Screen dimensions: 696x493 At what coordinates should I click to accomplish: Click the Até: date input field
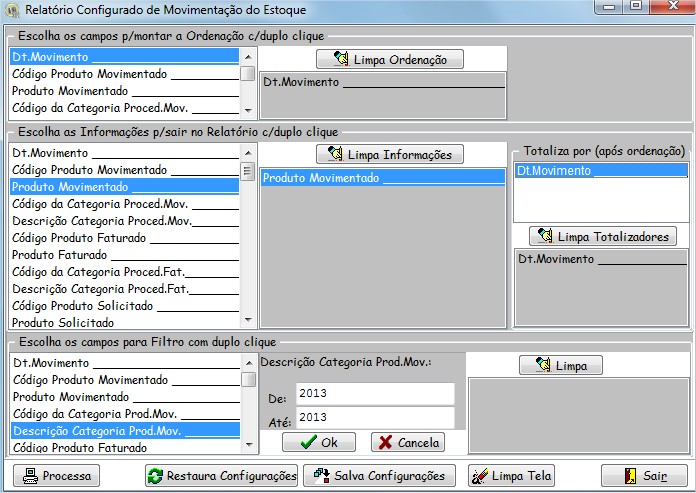coord(374,417)
